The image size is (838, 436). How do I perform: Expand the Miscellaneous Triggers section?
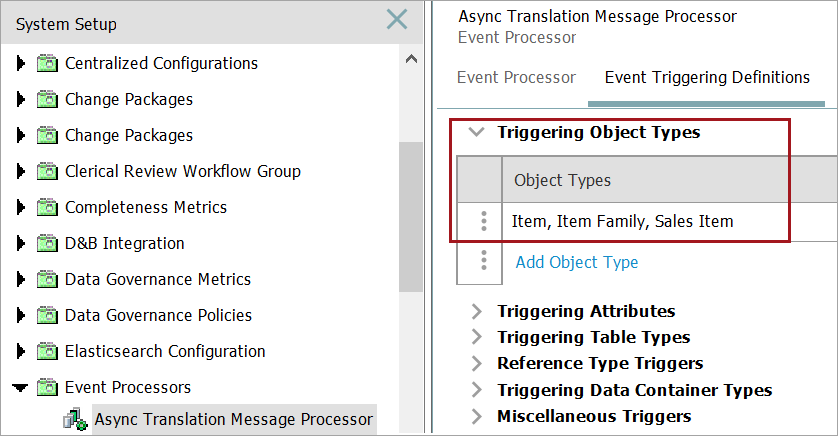(x=477, y=416)
